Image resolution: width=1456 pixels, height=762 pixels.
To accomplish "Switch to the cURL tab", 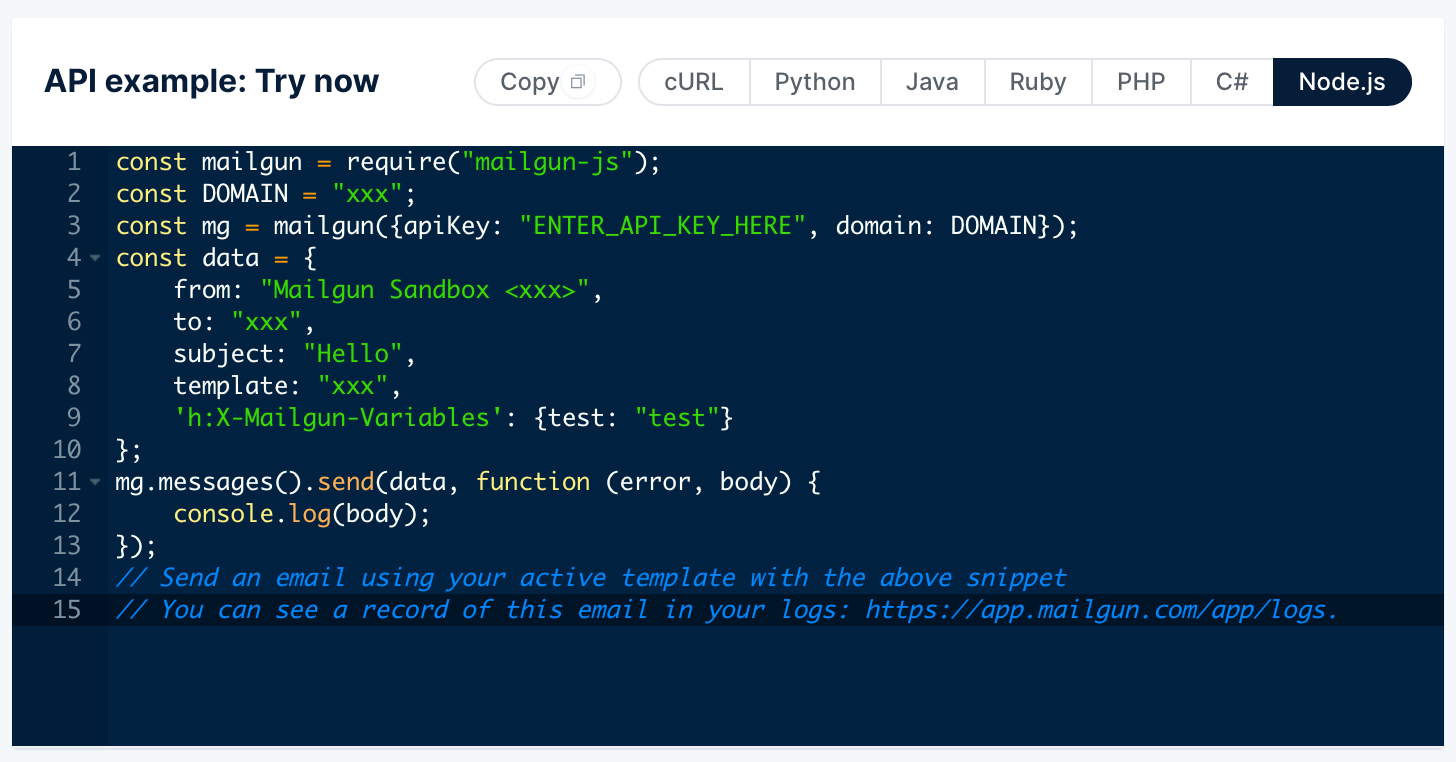I will click(x=694, y=82).
